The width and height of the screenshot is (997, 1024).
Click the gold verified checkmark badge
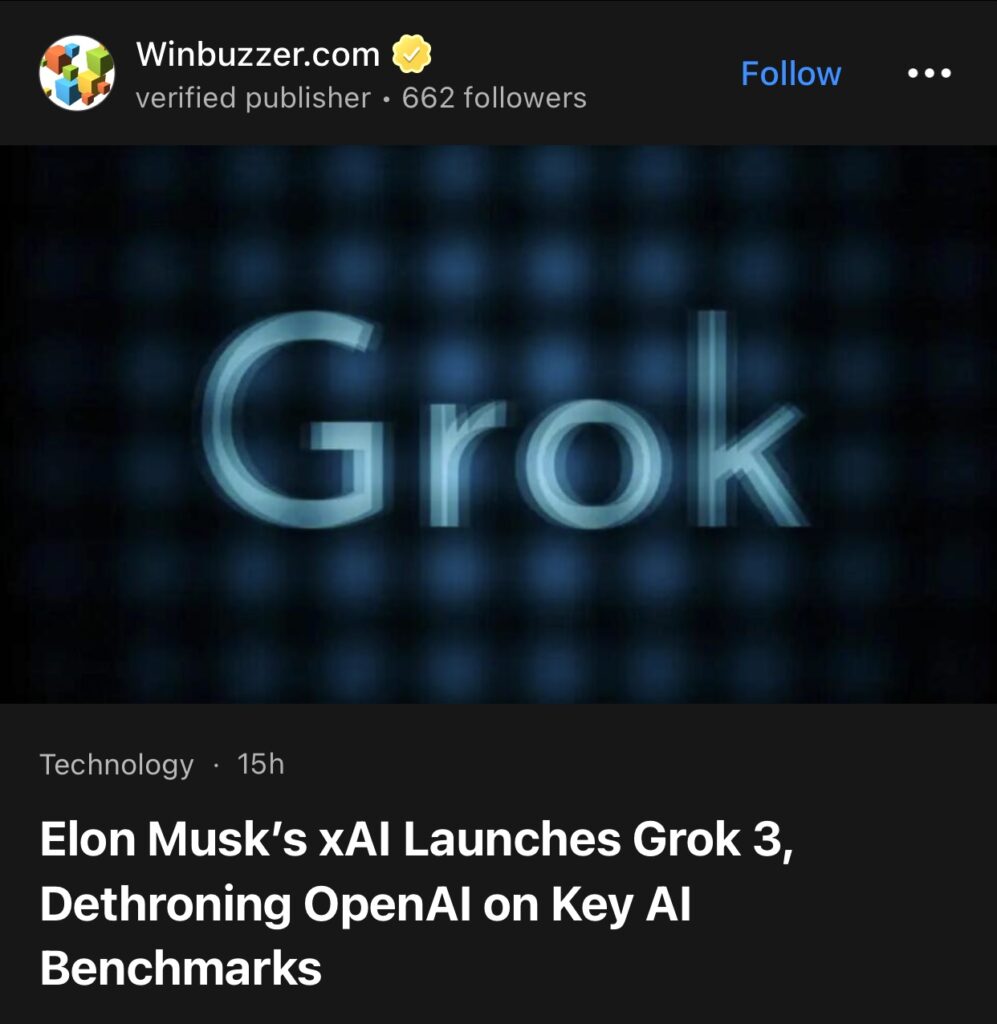(411, 54)
